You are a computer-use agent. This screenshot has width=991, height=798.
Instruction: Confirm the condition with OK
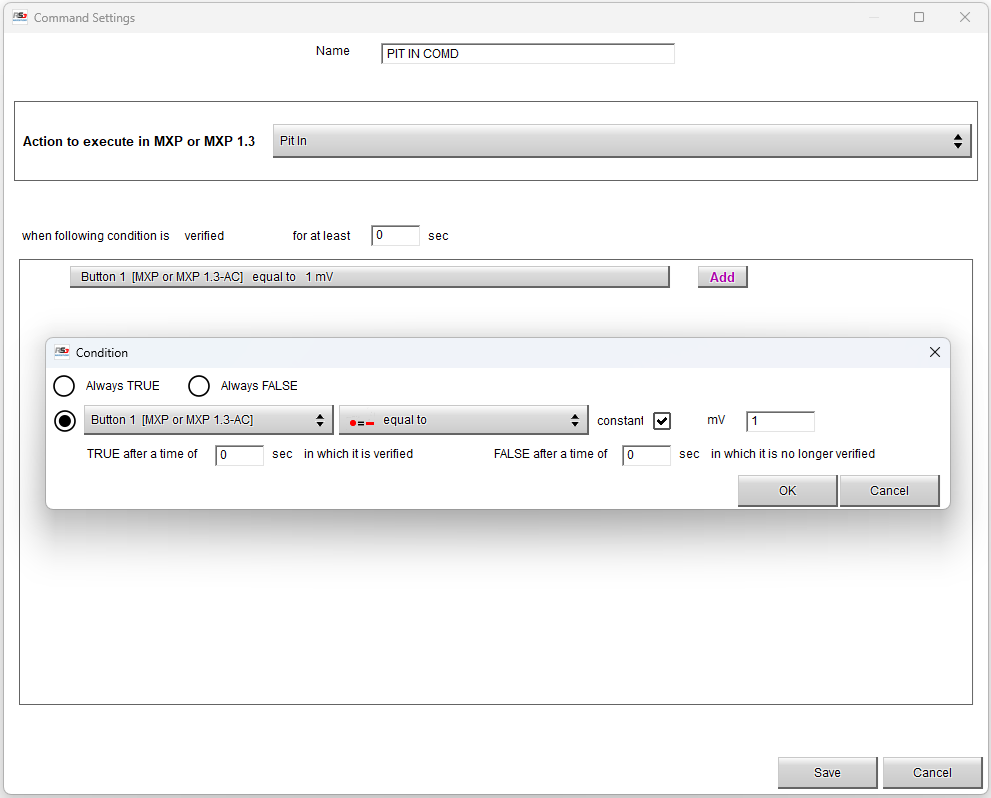pos(787,490)
